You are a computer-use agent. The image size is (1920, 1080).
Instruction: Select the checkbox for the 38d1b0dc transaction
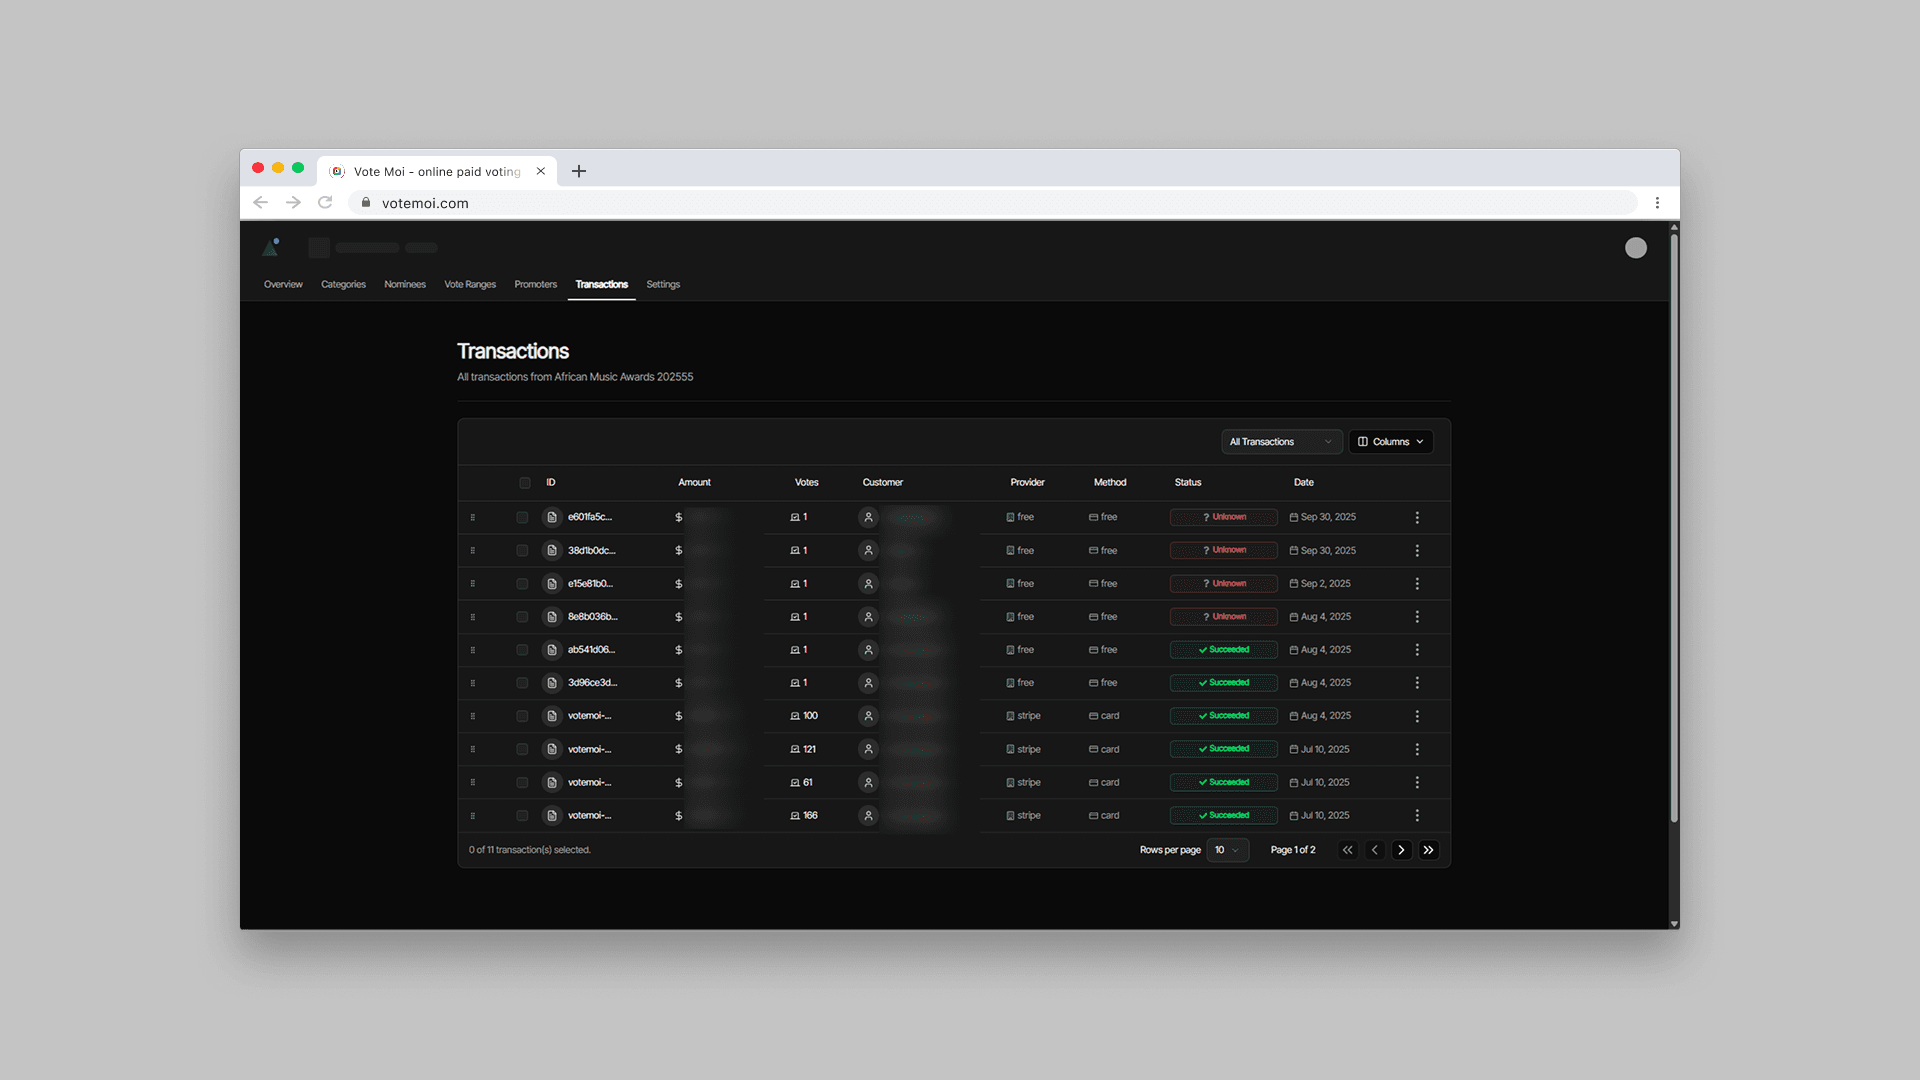(x=522, y=550)
